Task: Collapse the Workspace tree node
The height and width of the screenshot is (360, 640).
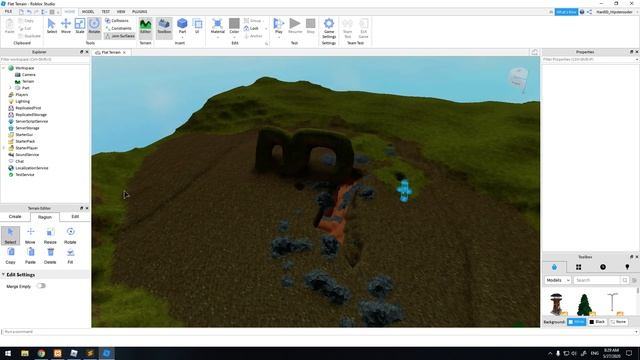Action: (x=4, y=68)
